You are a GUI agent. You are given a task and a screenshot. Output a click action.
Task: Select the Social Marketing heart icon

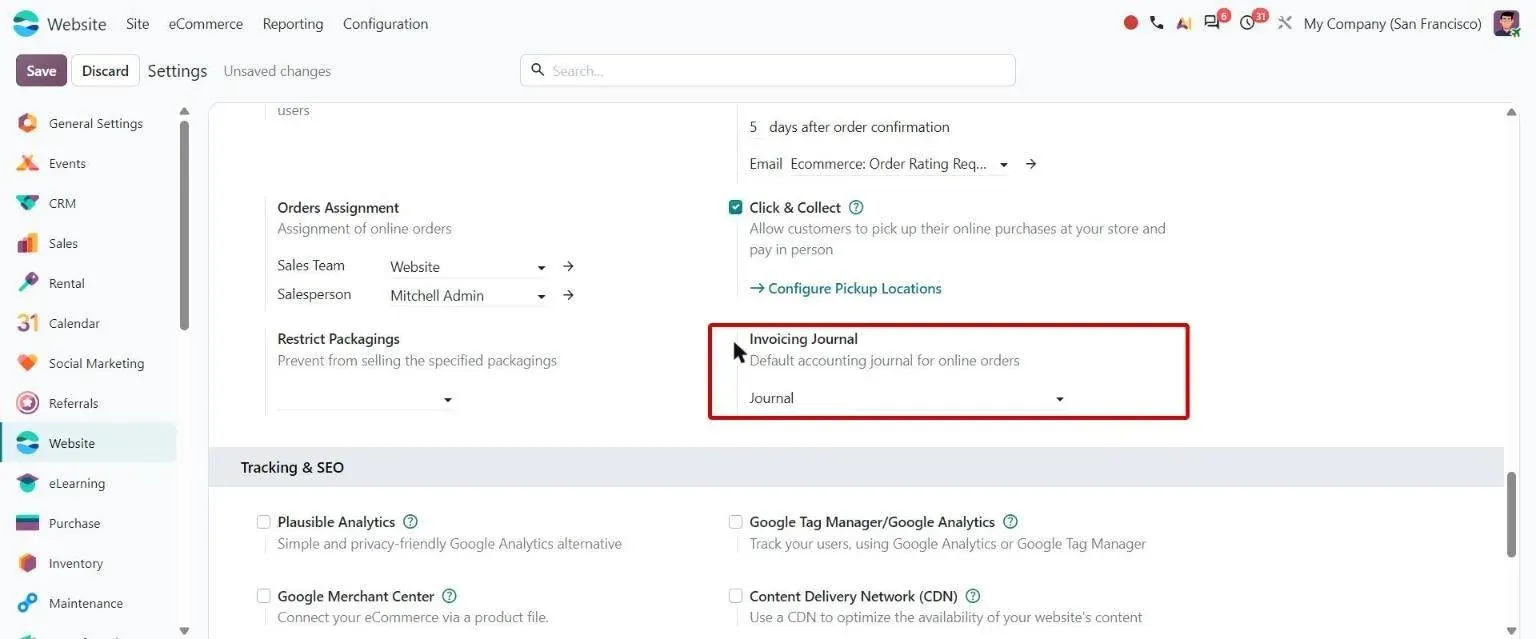(28, 363)
